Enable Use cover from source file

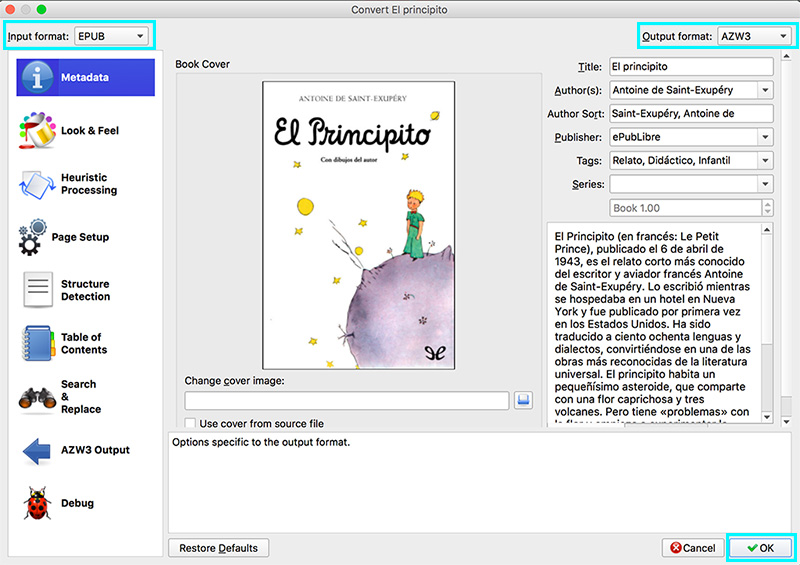pos(190,423)
